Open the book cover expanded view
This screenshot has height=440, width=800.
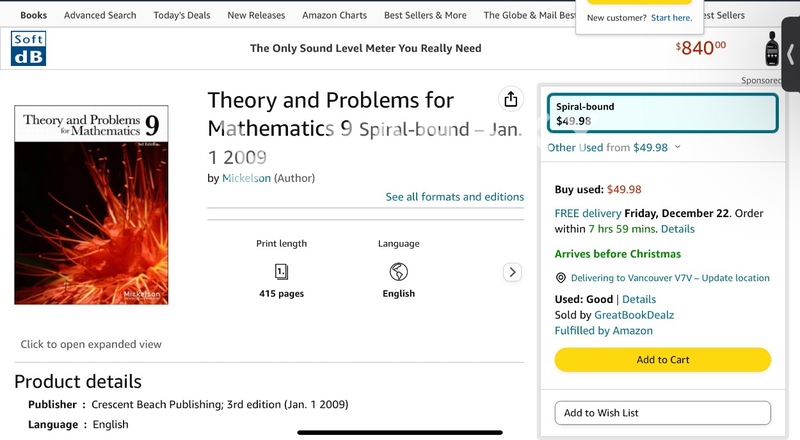tap(91, 205)
